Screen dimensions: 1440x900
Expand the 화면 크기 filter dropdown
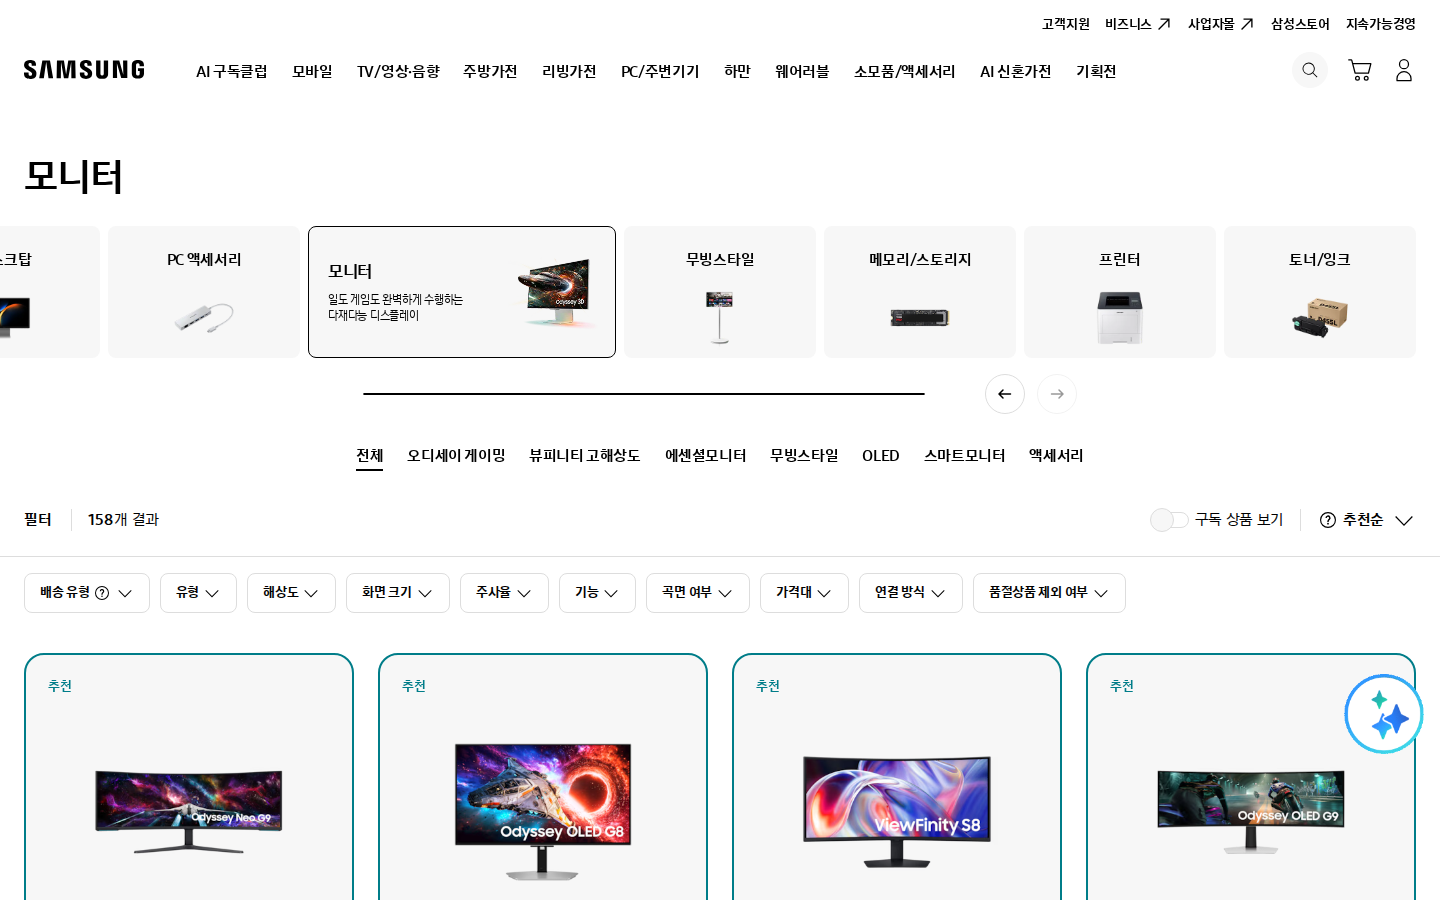[398, 593]
